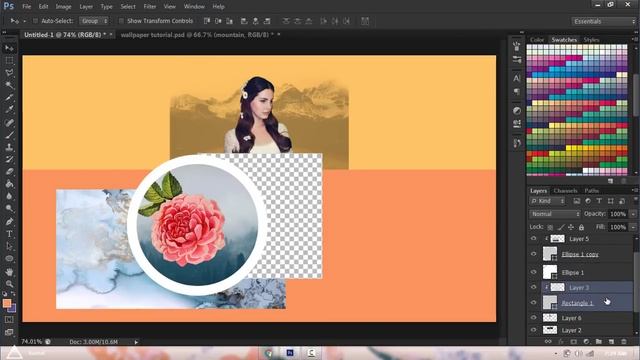Select the Zoom tool
Viewport: 640px width, 360px height.
pos(9,284)
